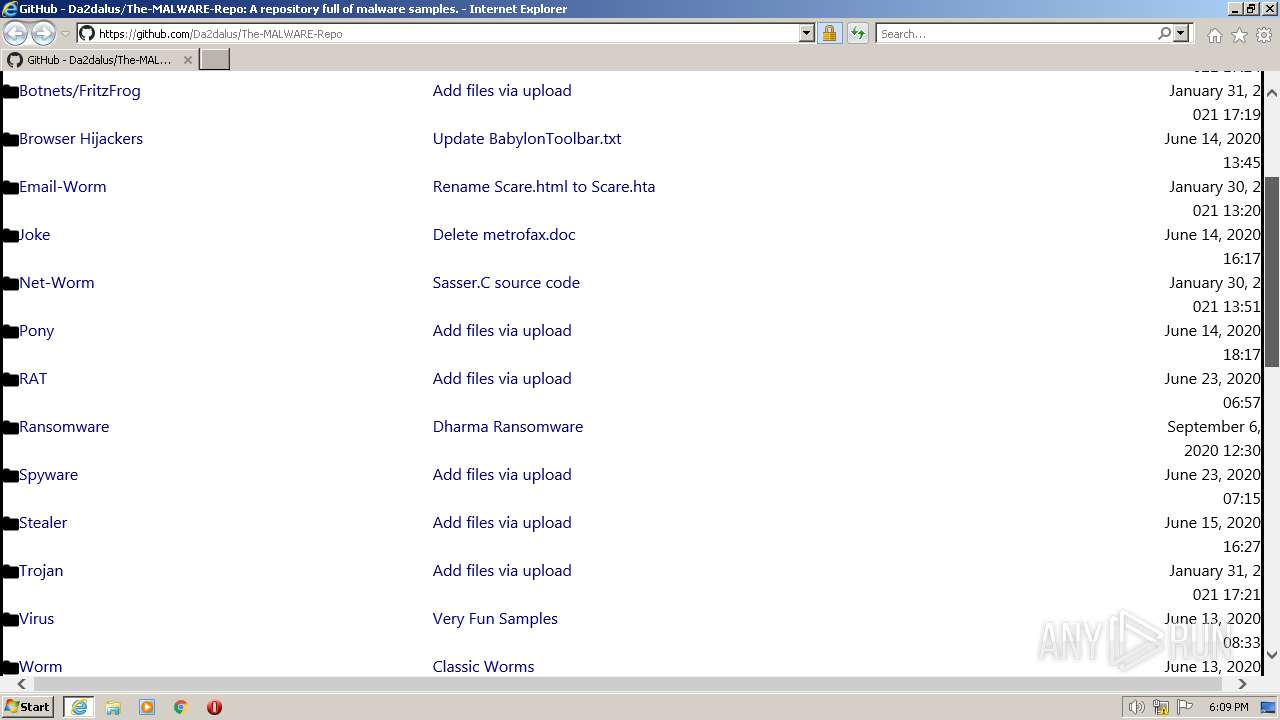The height and width of the screenshot is (720, 1280).
Task: Open the Home icon in browser toolbar
Action: click(1214, 35)
